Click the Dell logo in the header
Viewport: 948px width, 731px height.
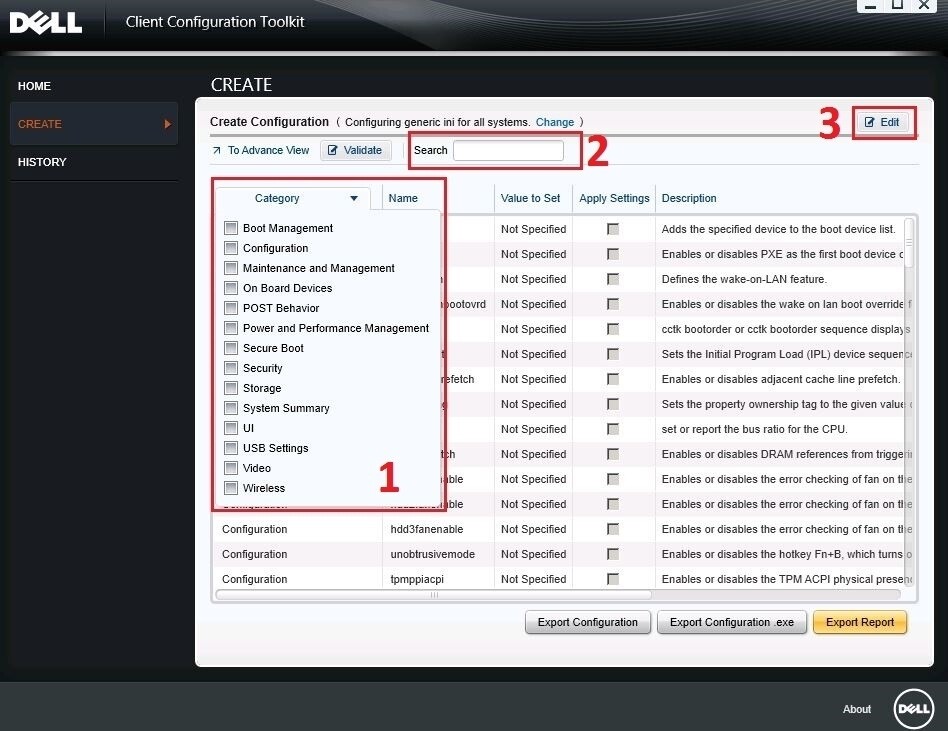[x=45, y=21]
